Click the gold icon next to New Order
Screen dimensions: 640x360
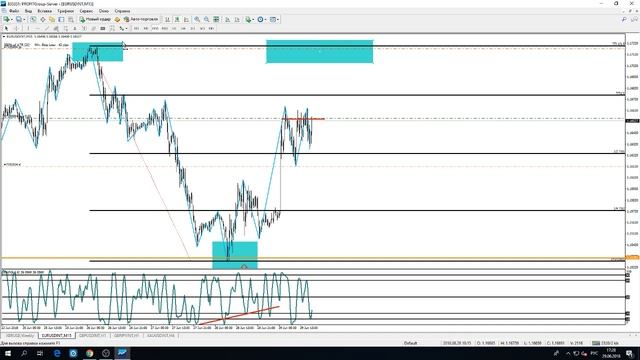[x=118, y=19]
